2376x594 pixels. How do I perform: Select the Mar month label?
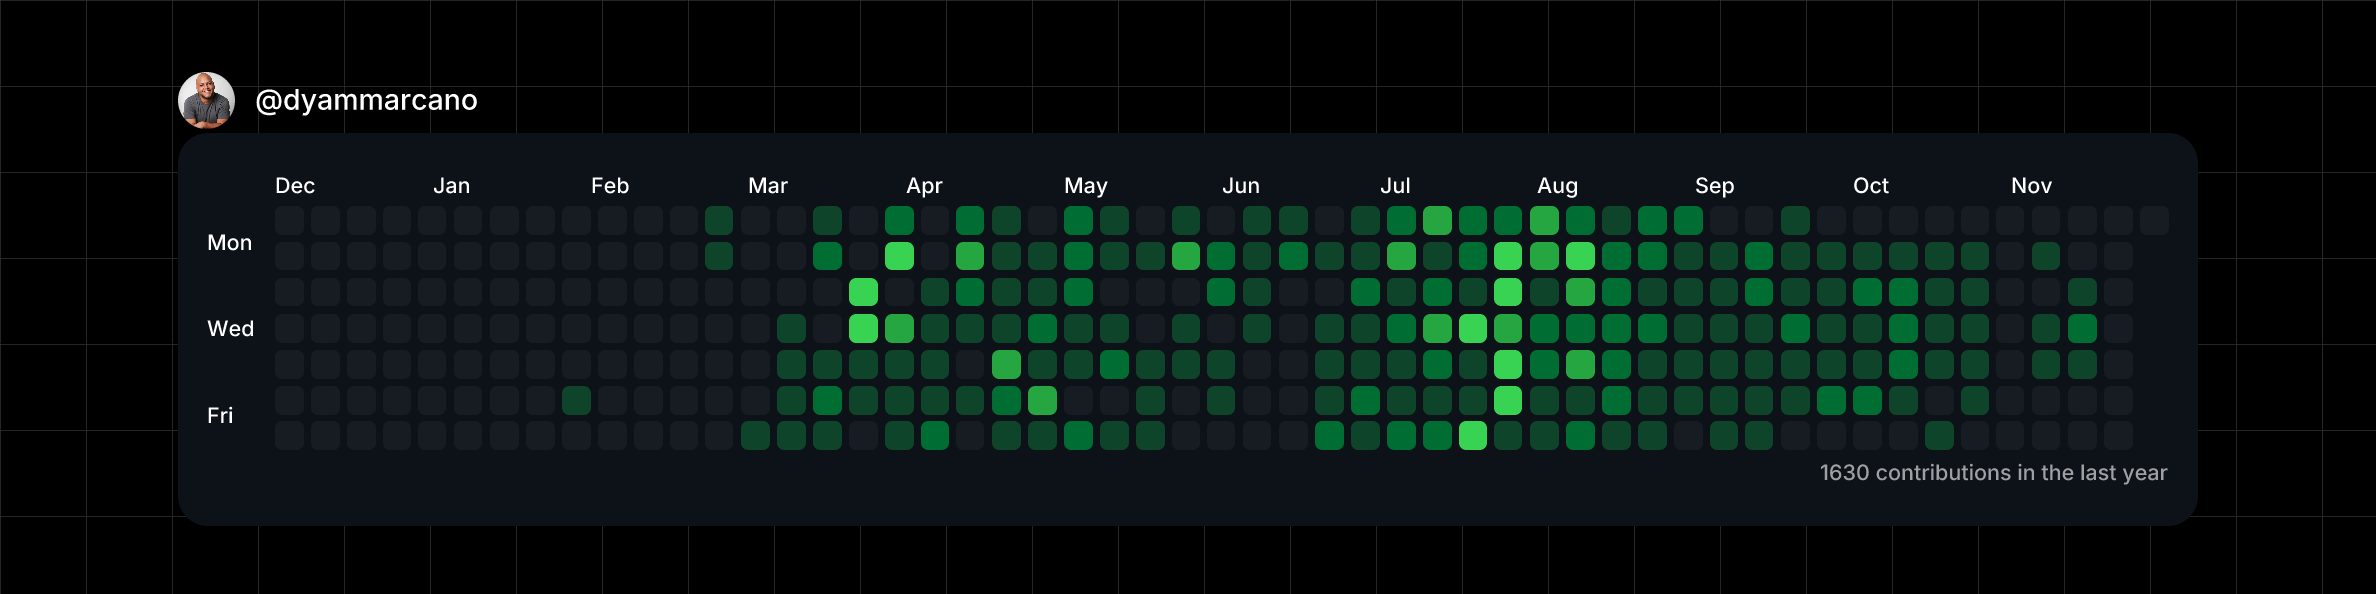(x=768, y=186)
